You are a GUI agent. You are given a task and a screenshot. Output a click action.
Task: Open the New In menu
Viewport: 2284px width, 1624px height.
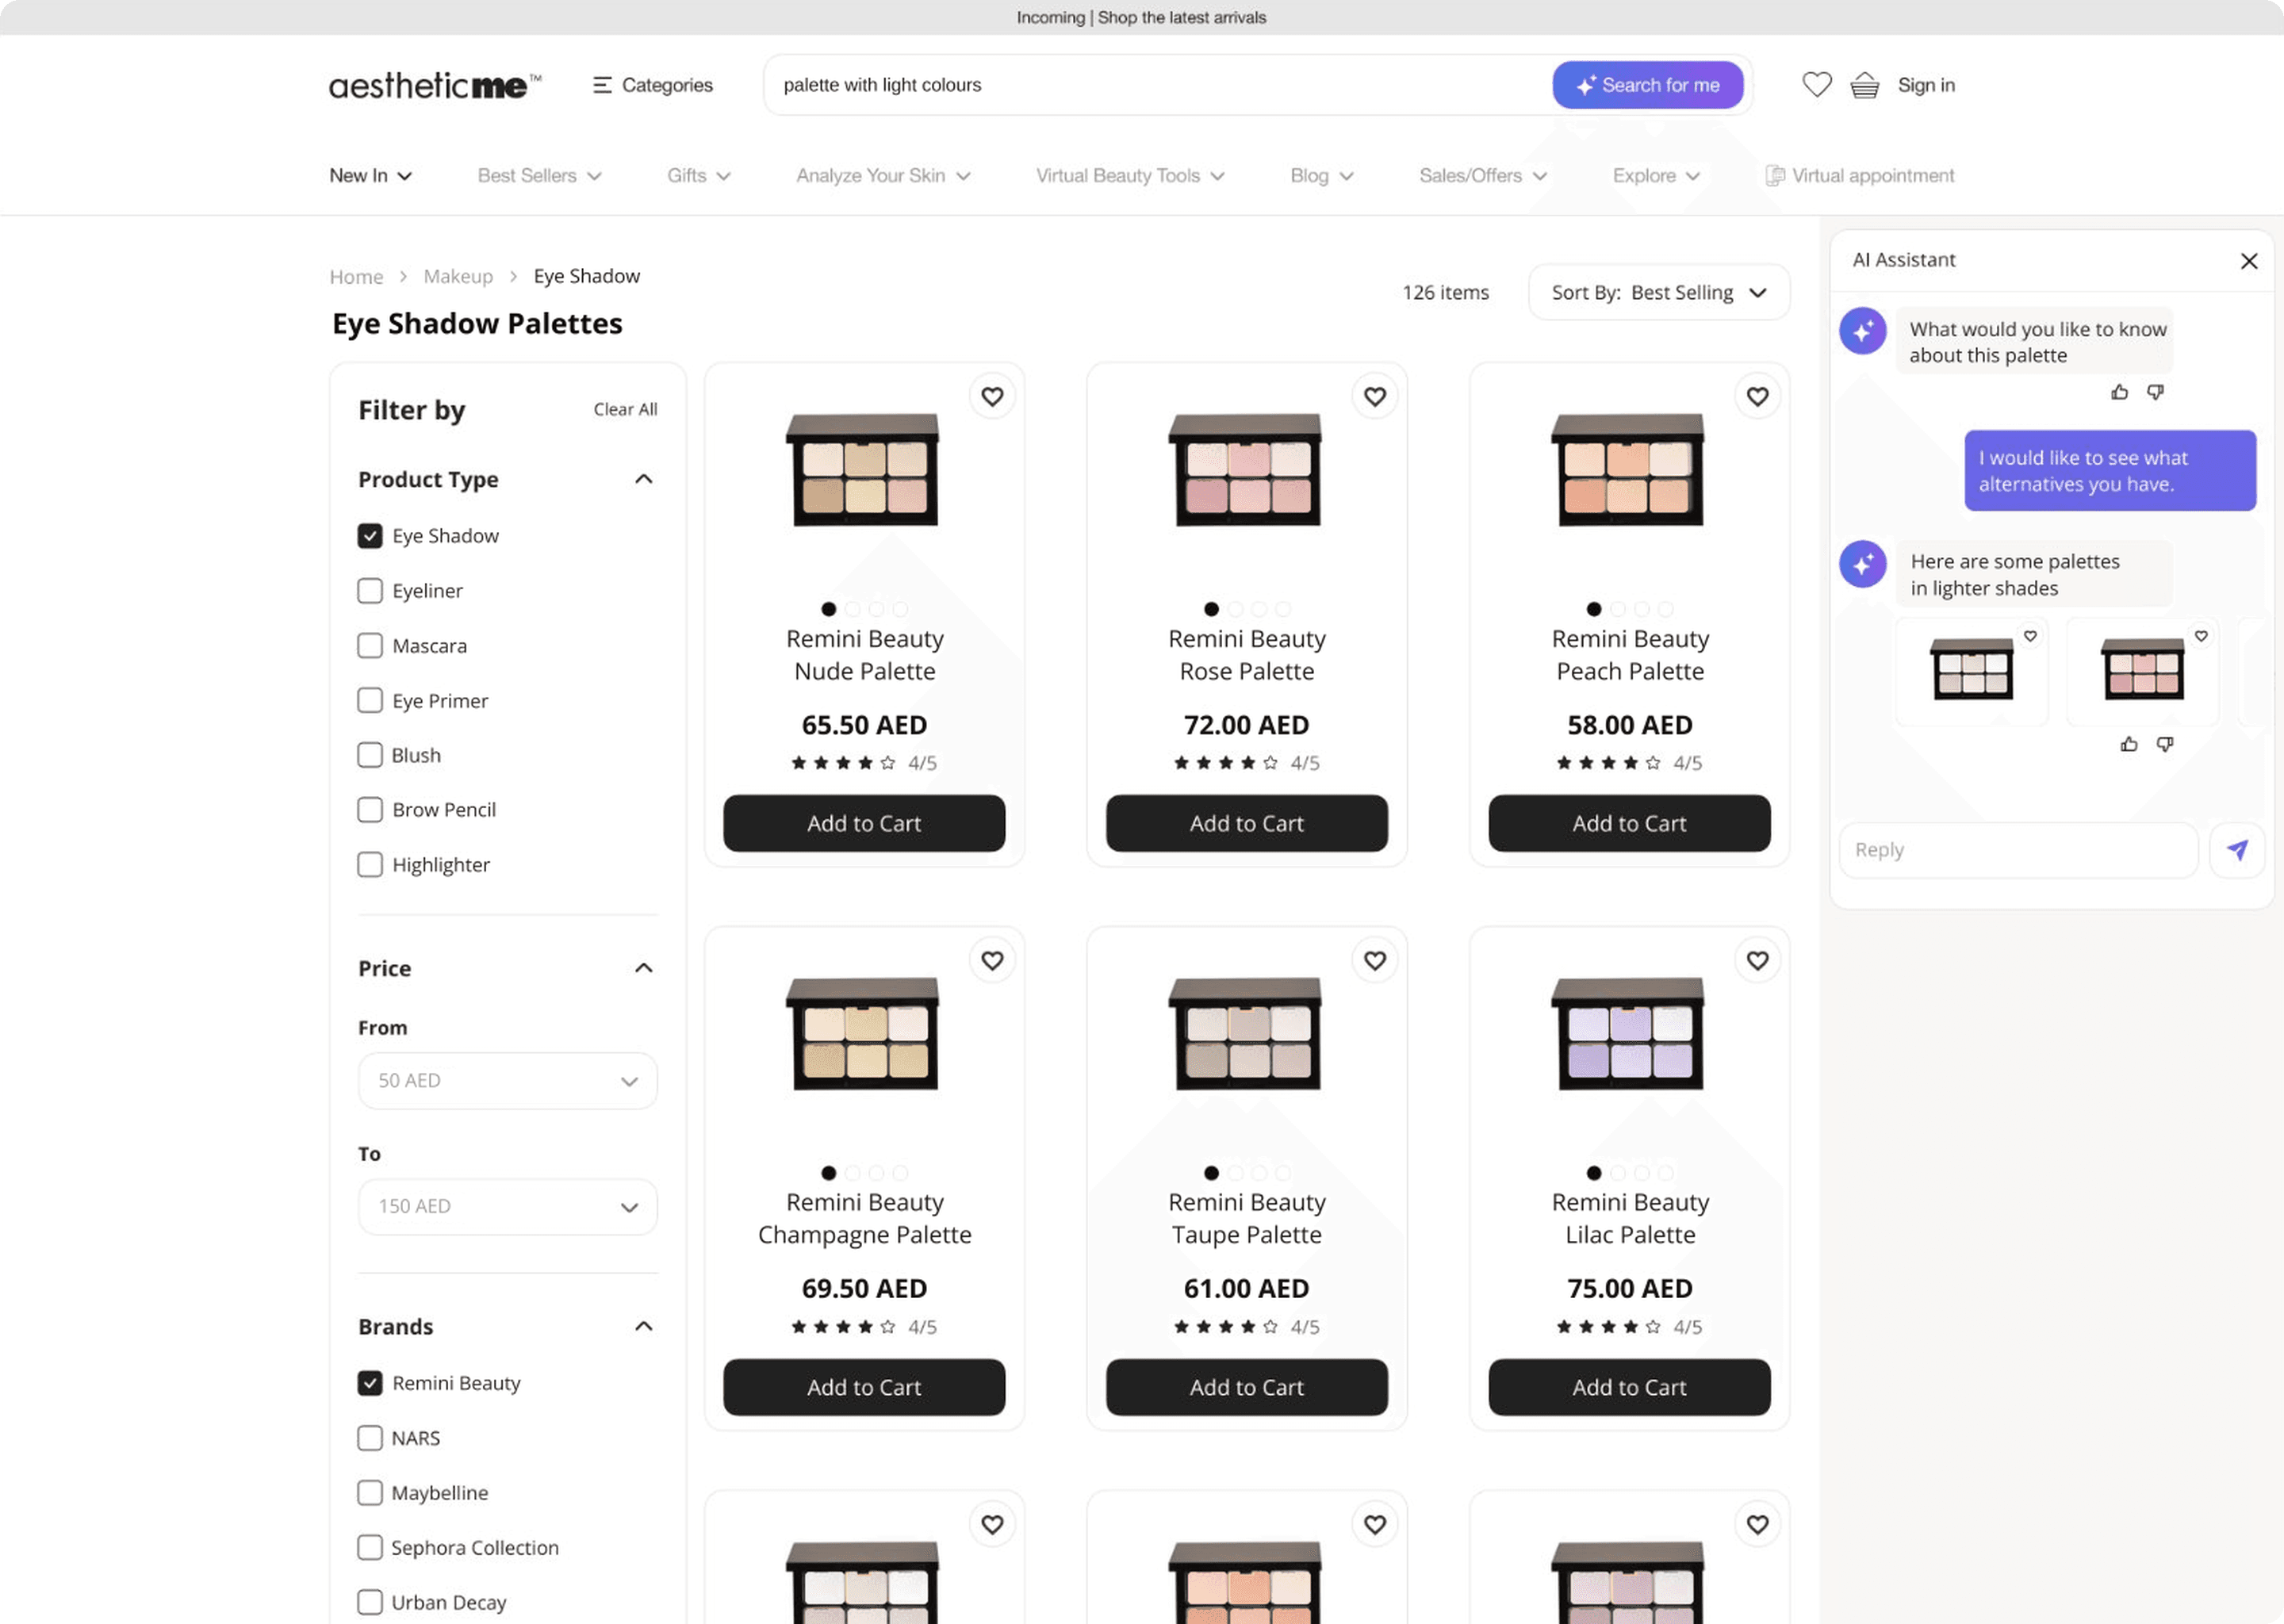(x=371, y=176)
